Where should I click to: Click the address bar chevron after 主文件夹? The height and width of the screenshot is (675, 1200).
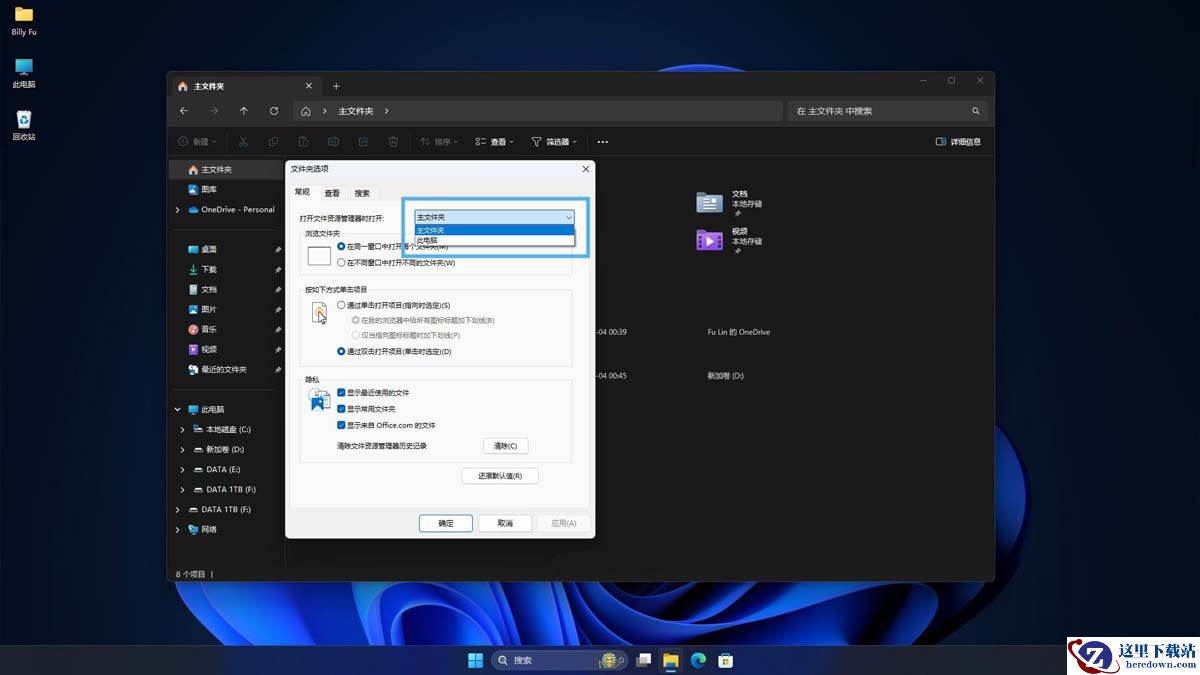pos(386,111)
